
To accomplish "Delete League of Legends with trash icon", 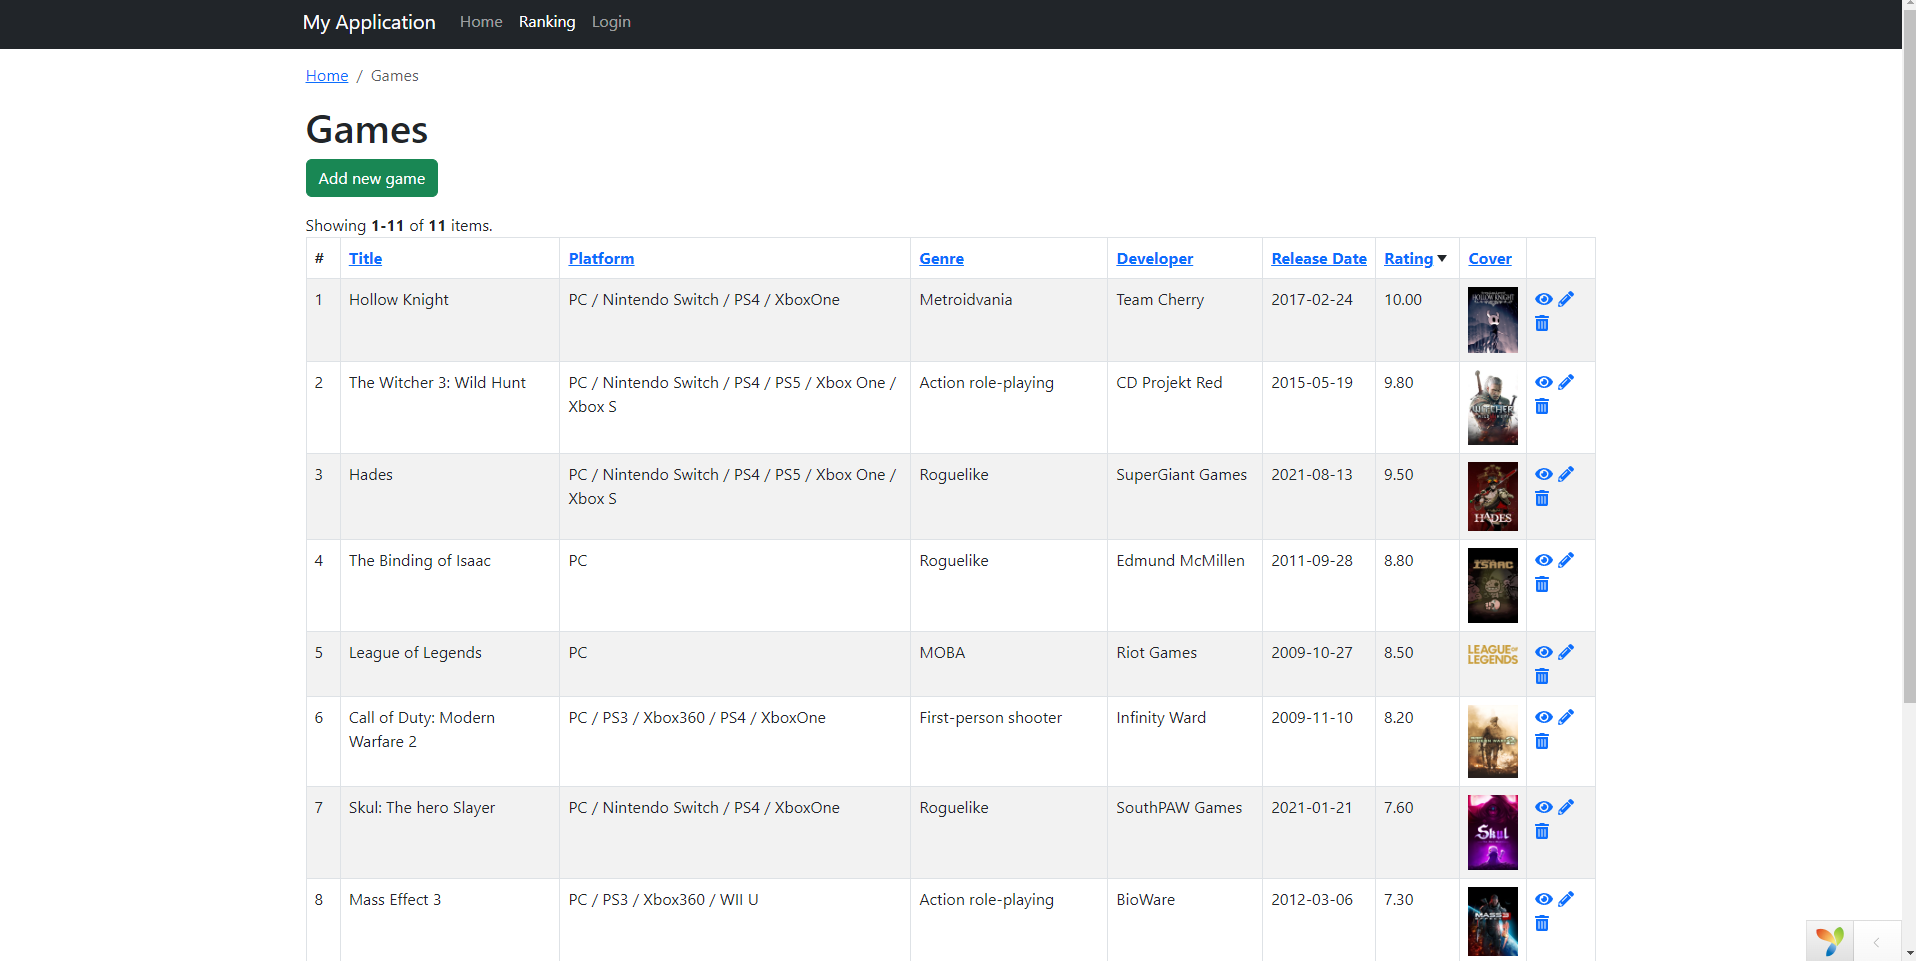I will point(1542,676).
